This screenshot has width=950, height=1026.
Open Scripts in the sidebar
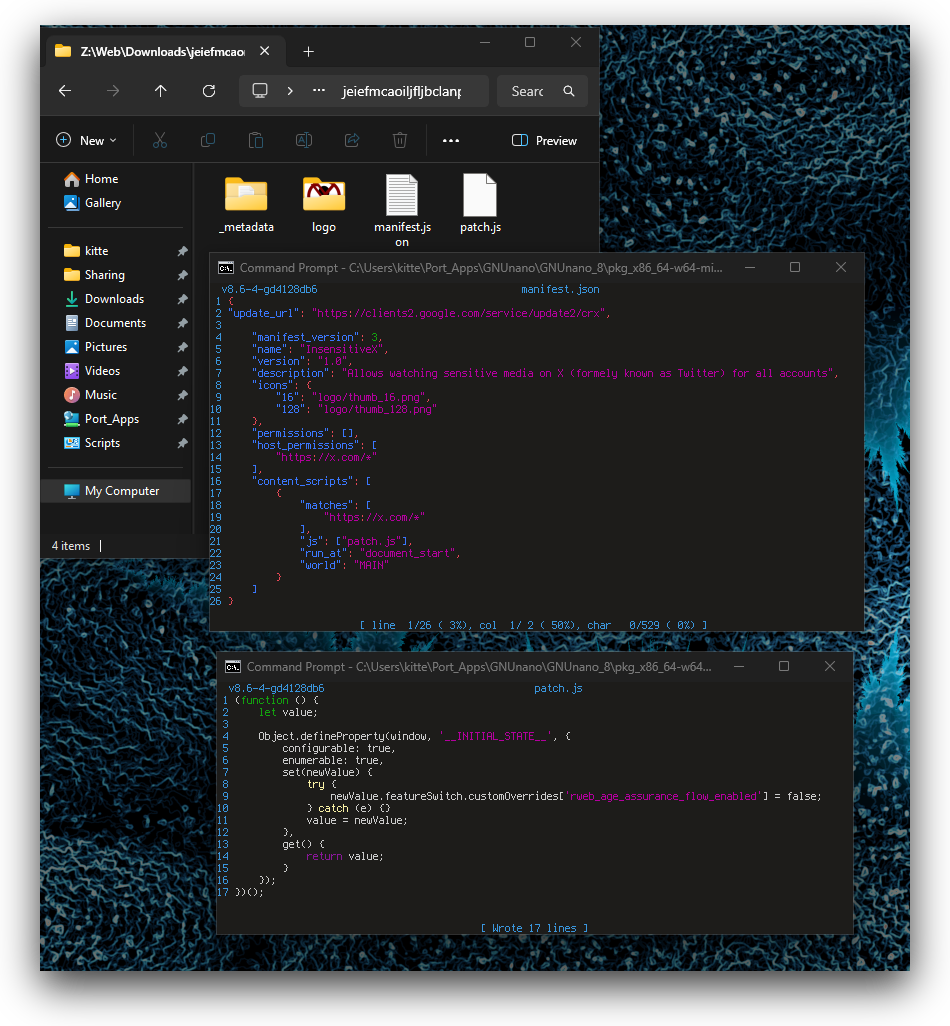(x=92, y=443)
